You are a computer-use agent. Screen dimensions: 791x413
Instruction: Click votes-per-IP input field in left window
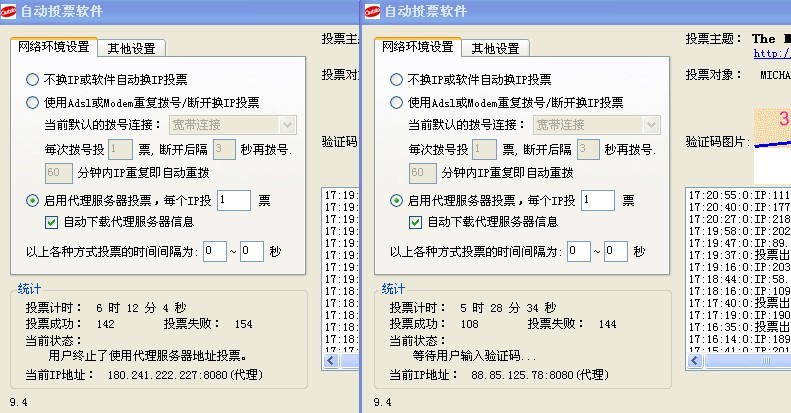pyautogui.click(x=233, y=201)
